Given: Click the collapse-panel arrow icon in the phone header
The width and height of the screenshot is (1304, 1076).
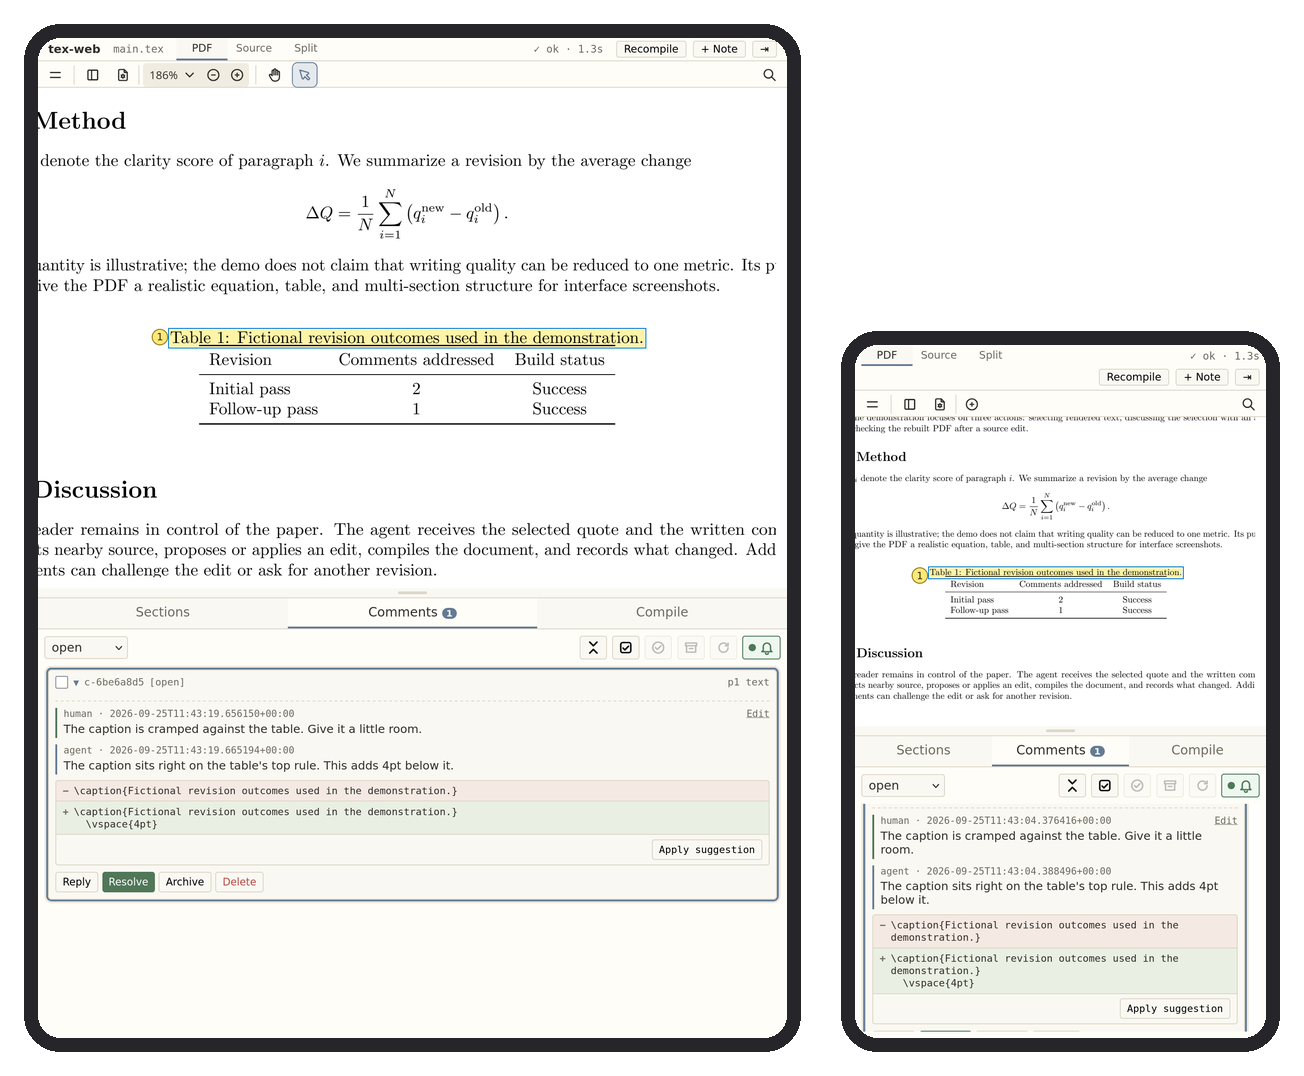Looking at the screenshot, I should tap(1247, 377).
